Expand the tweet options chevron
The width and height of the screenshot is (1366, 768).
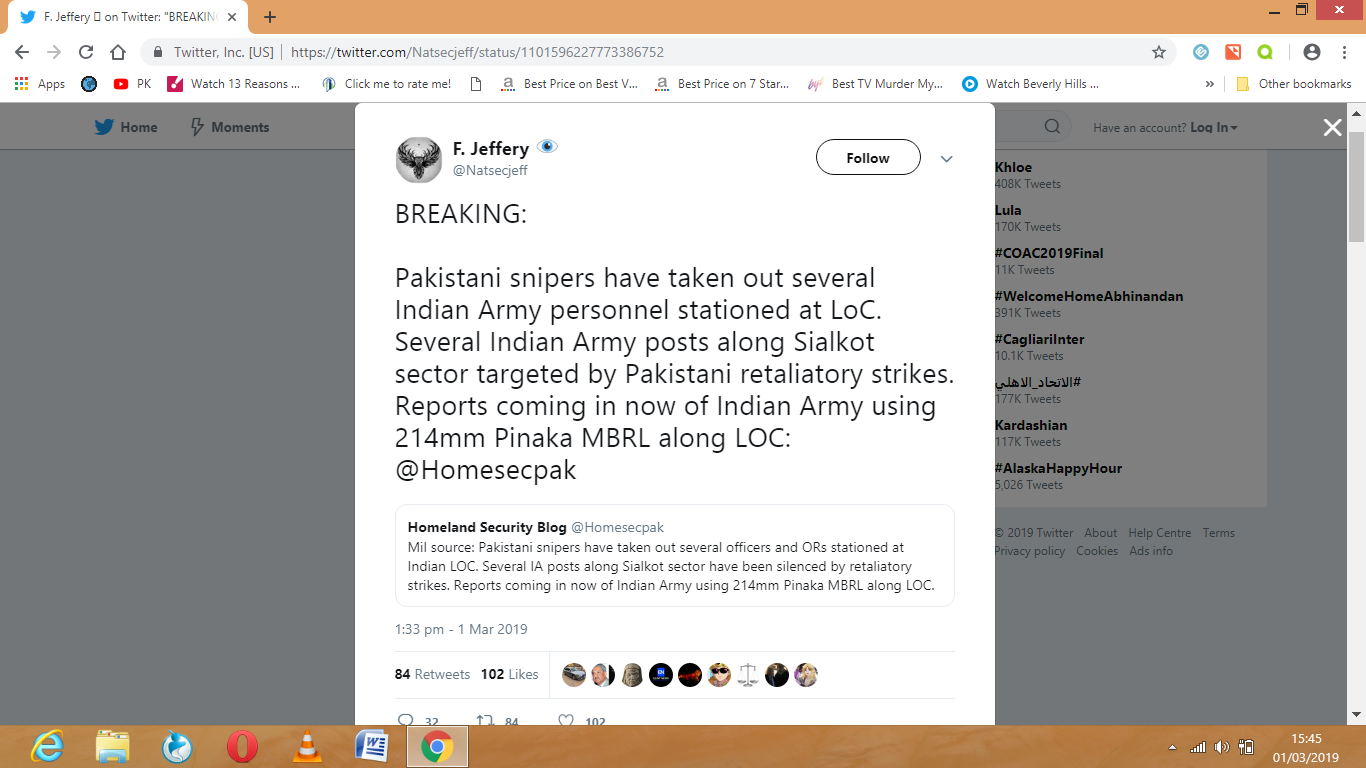[946, 159]
